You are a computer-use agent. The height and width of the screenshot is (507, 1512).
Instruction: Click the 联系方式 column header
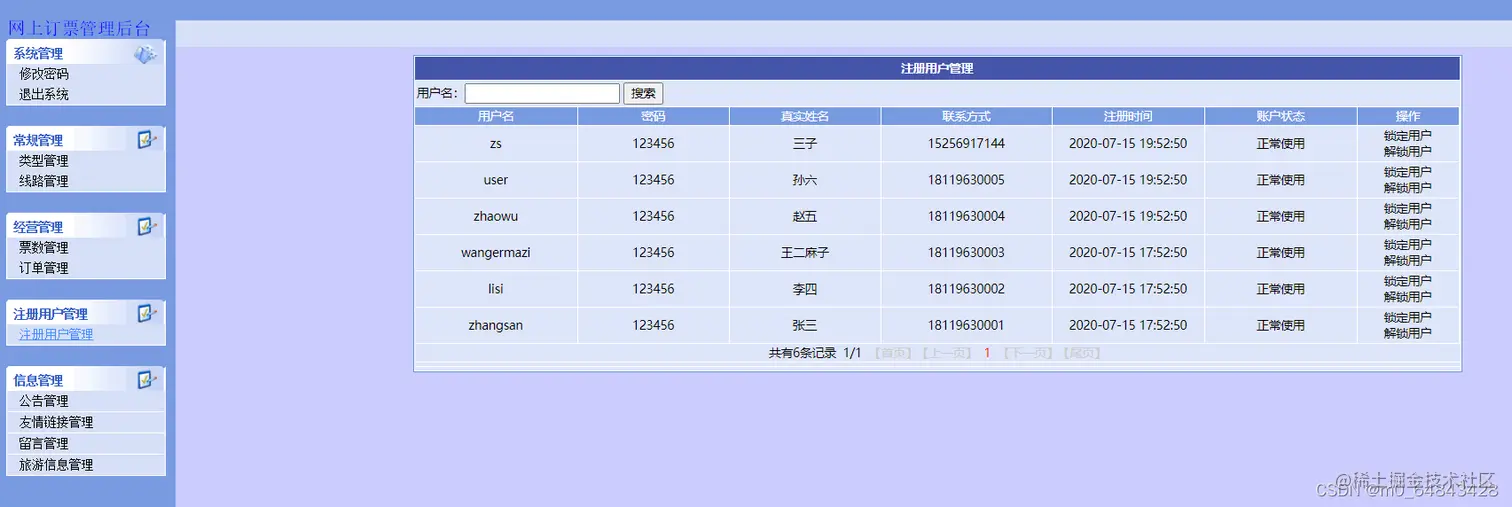[966, 116]
